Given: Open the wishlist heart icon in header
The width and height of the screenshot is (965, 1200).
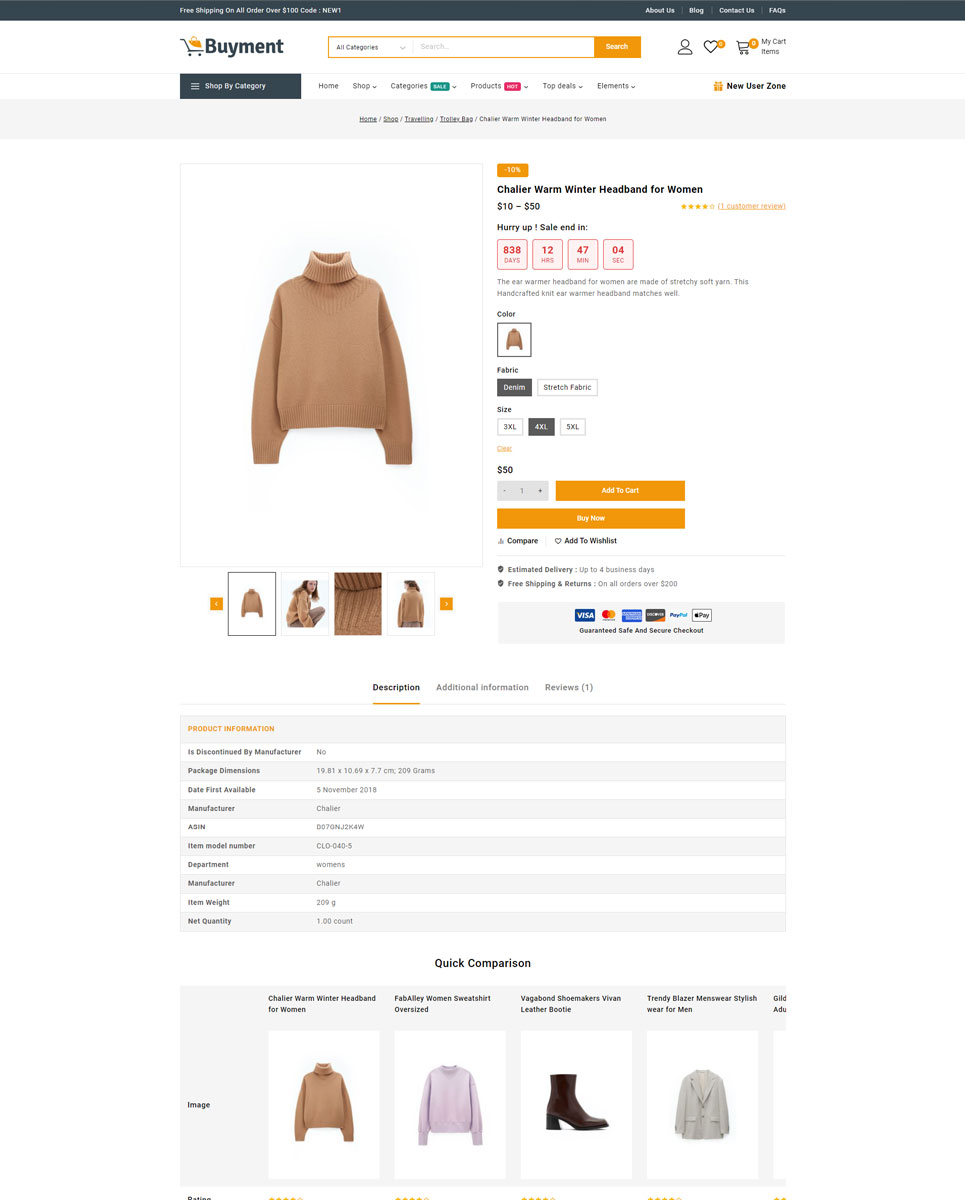Looking at the screenshot, I should click(710, 47).
